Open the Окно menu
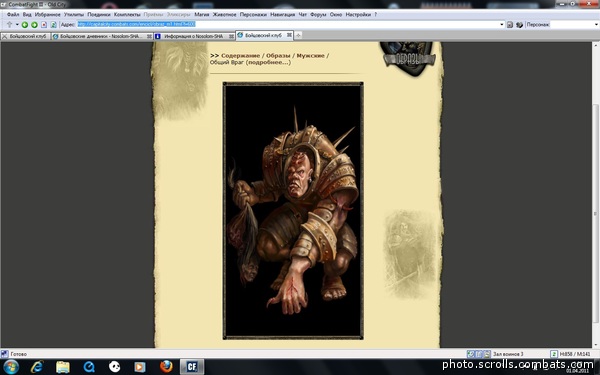Image resolution: width=600 pixels, height=375 pixels. coord(336,15)
